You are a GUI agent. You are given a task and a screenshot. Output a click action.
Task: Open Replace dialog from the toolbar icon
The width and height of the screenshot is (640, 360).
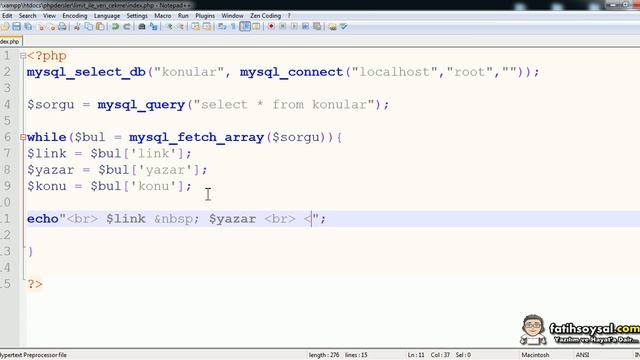coord(153,27)
